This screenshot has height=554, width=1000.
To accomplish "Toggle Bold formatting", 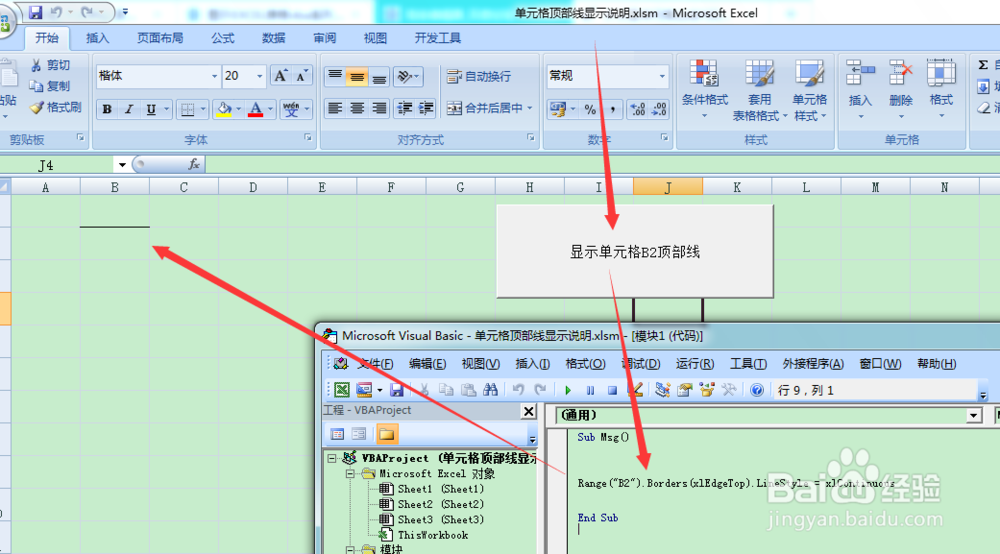I will tap(107, 109).
